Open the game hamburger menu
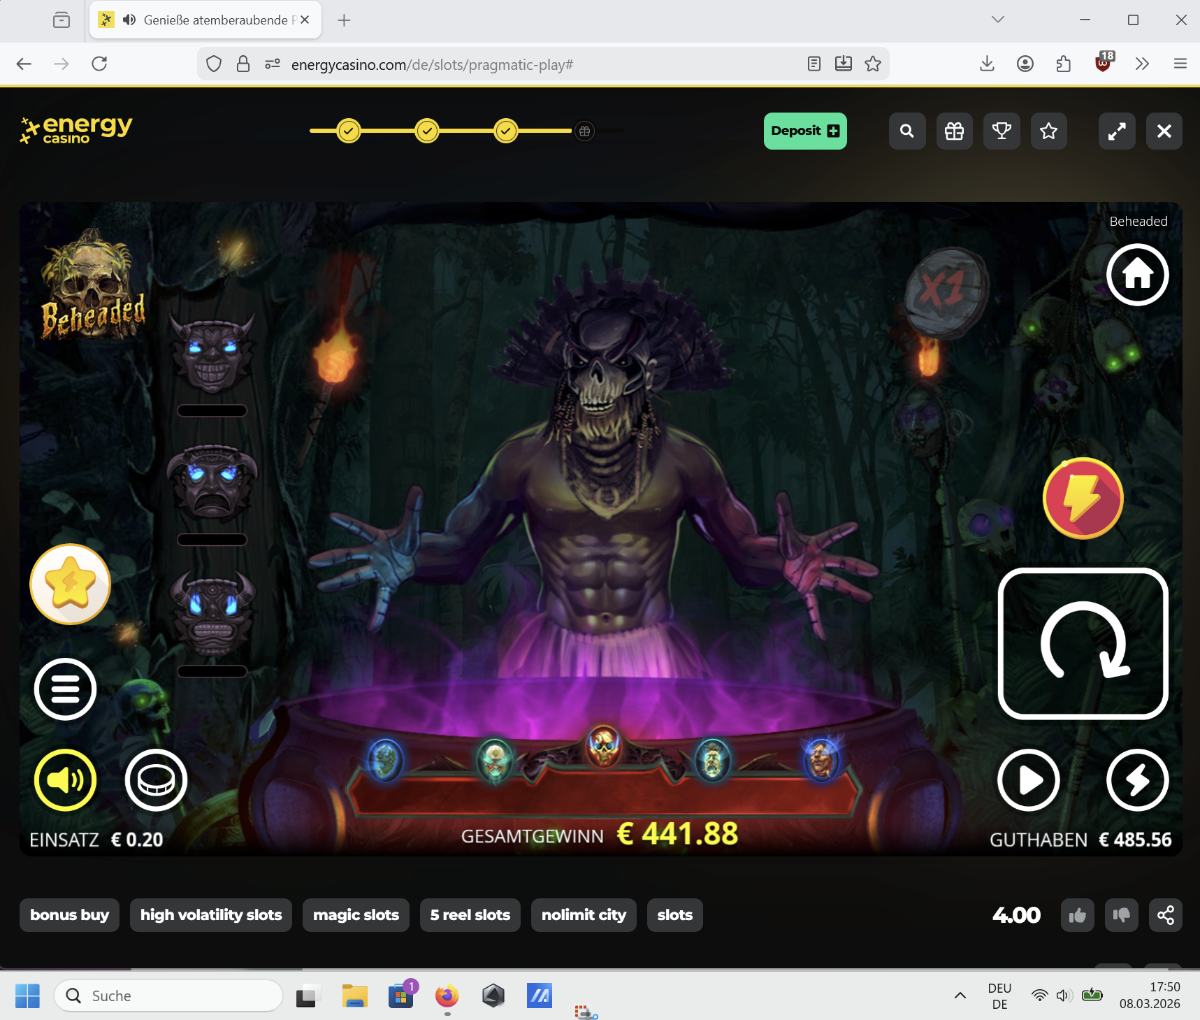The height and width of the screenshot is (1020, 1200). (x=65, y=689)
